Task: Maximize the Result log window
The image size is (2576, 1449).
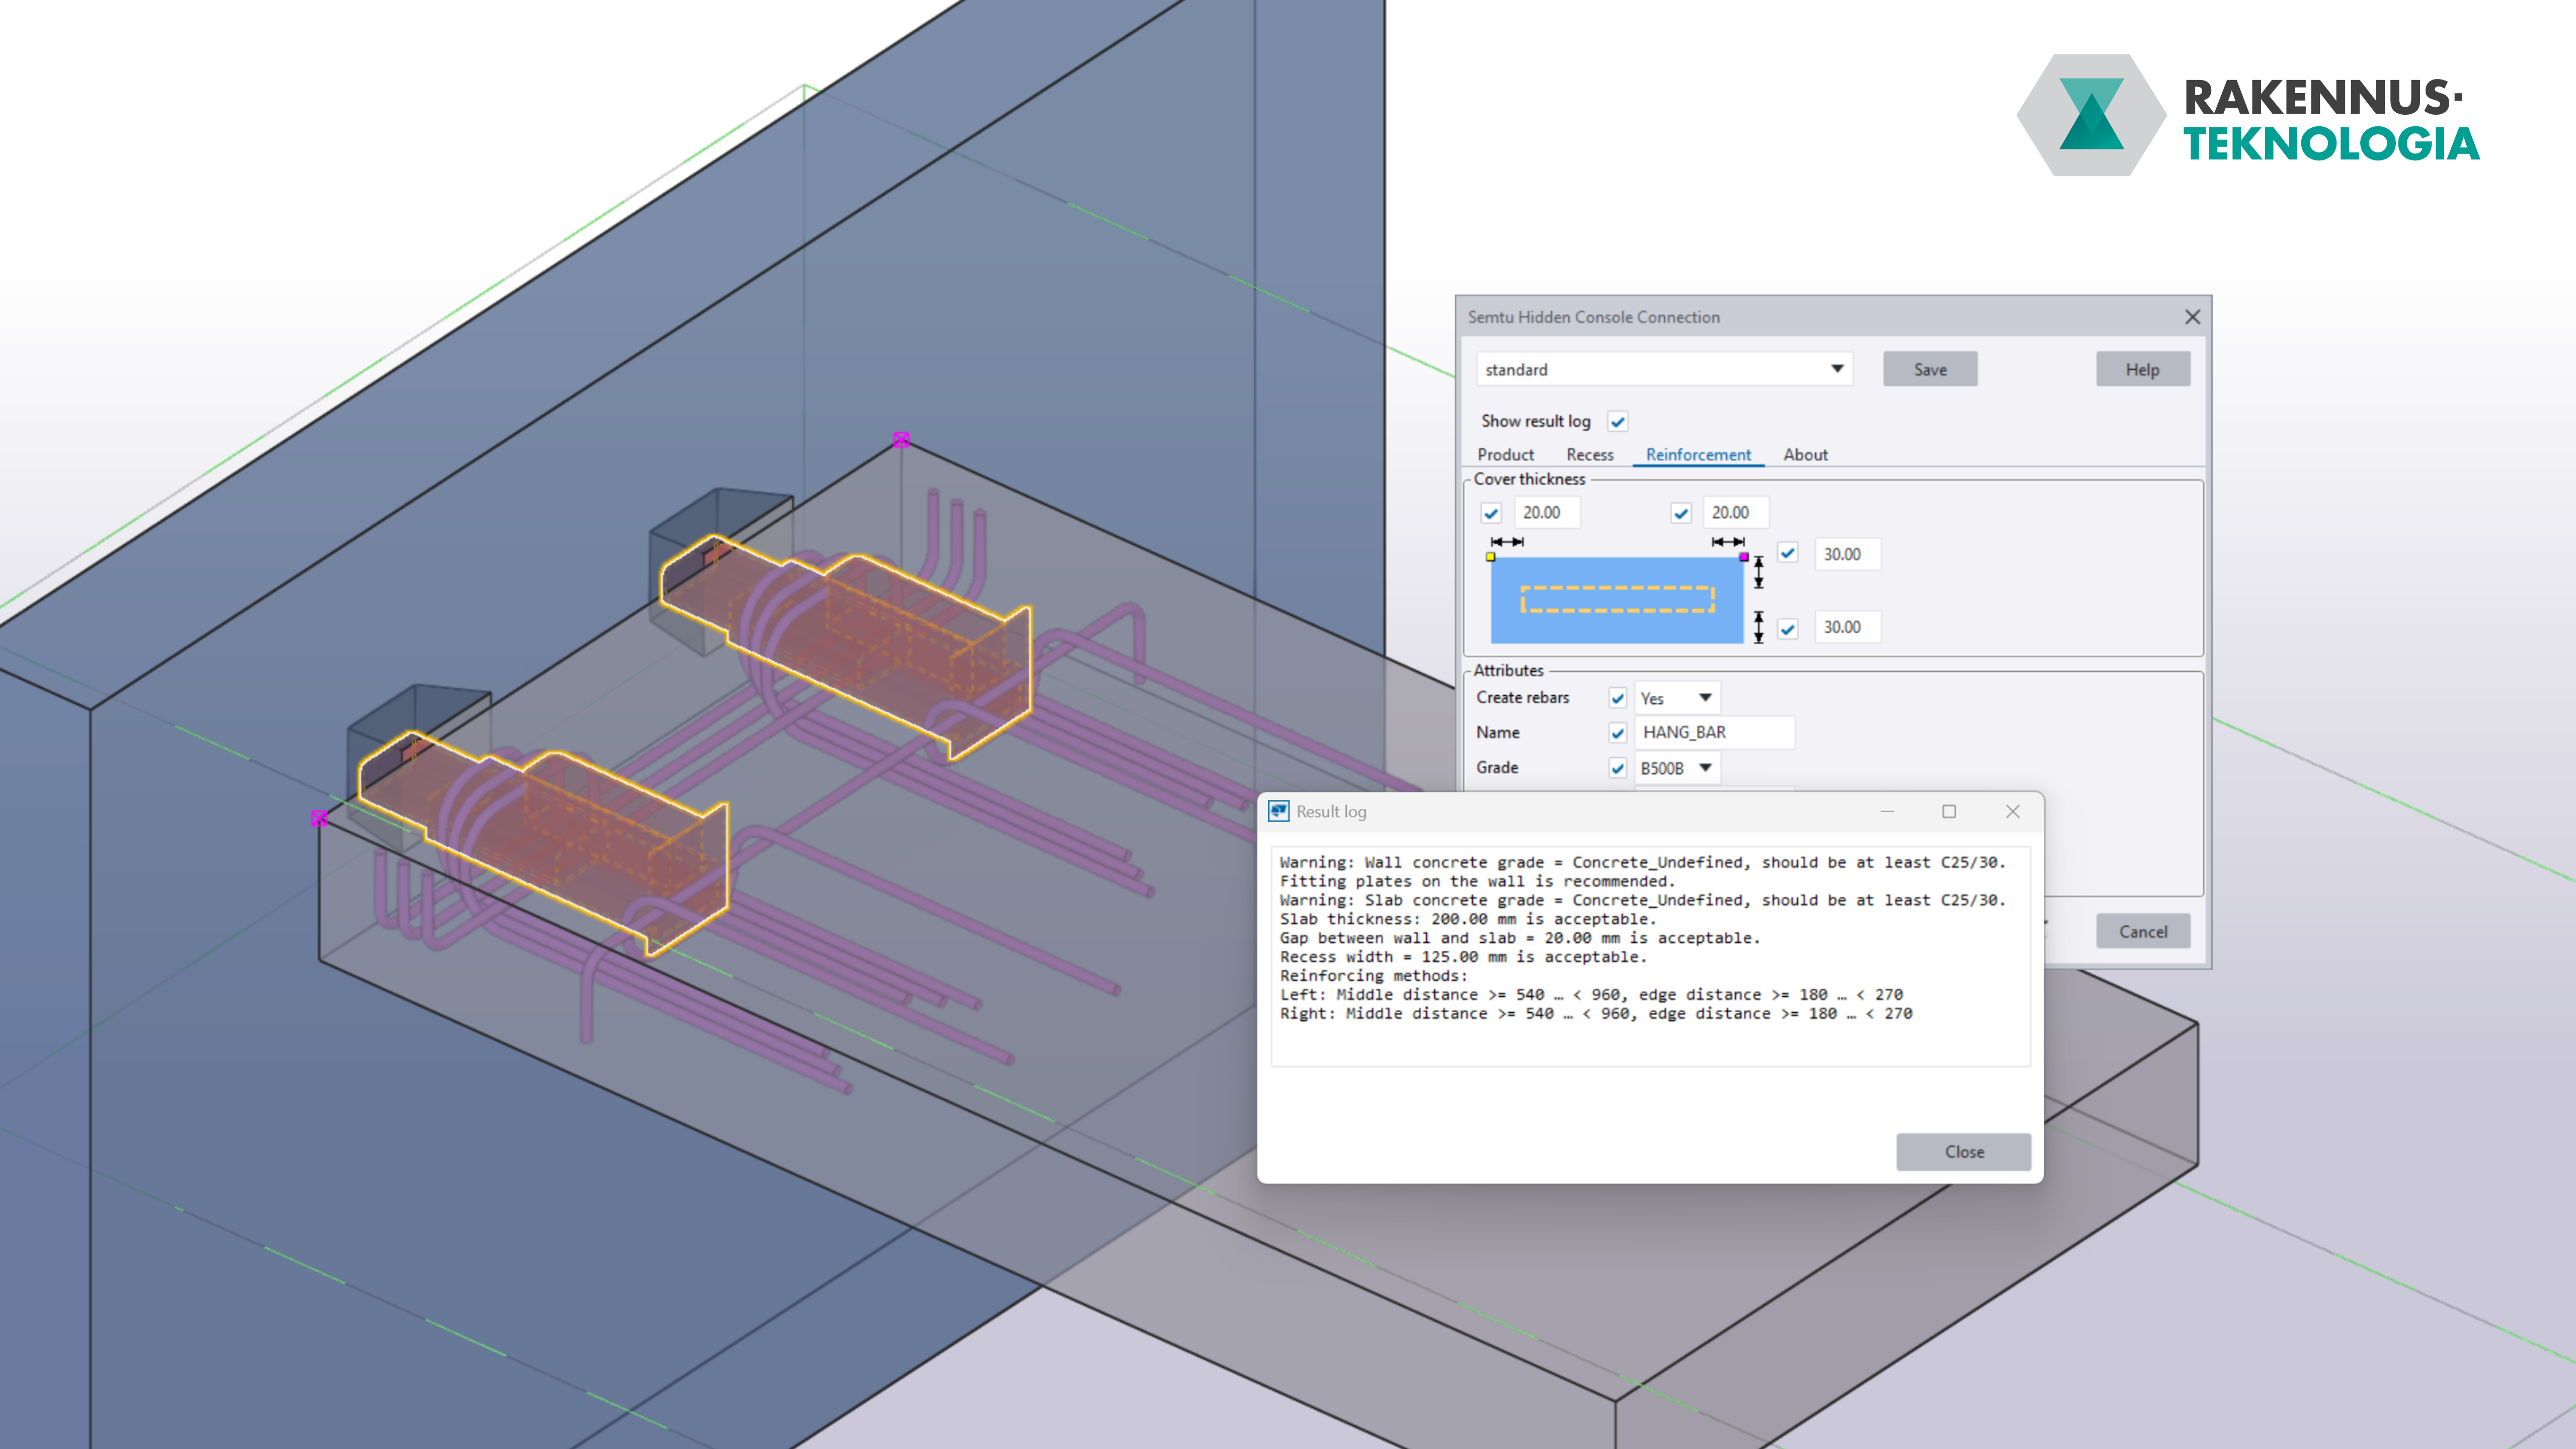Action: coord(1949,811)
